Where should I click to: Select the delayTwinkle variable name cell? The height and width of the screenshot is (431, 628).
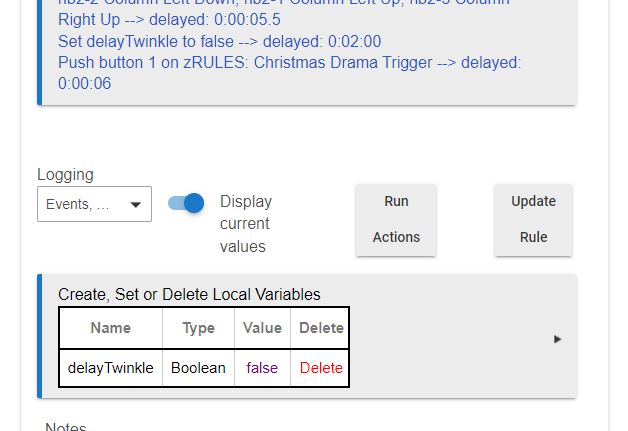(x=111, y=367)
